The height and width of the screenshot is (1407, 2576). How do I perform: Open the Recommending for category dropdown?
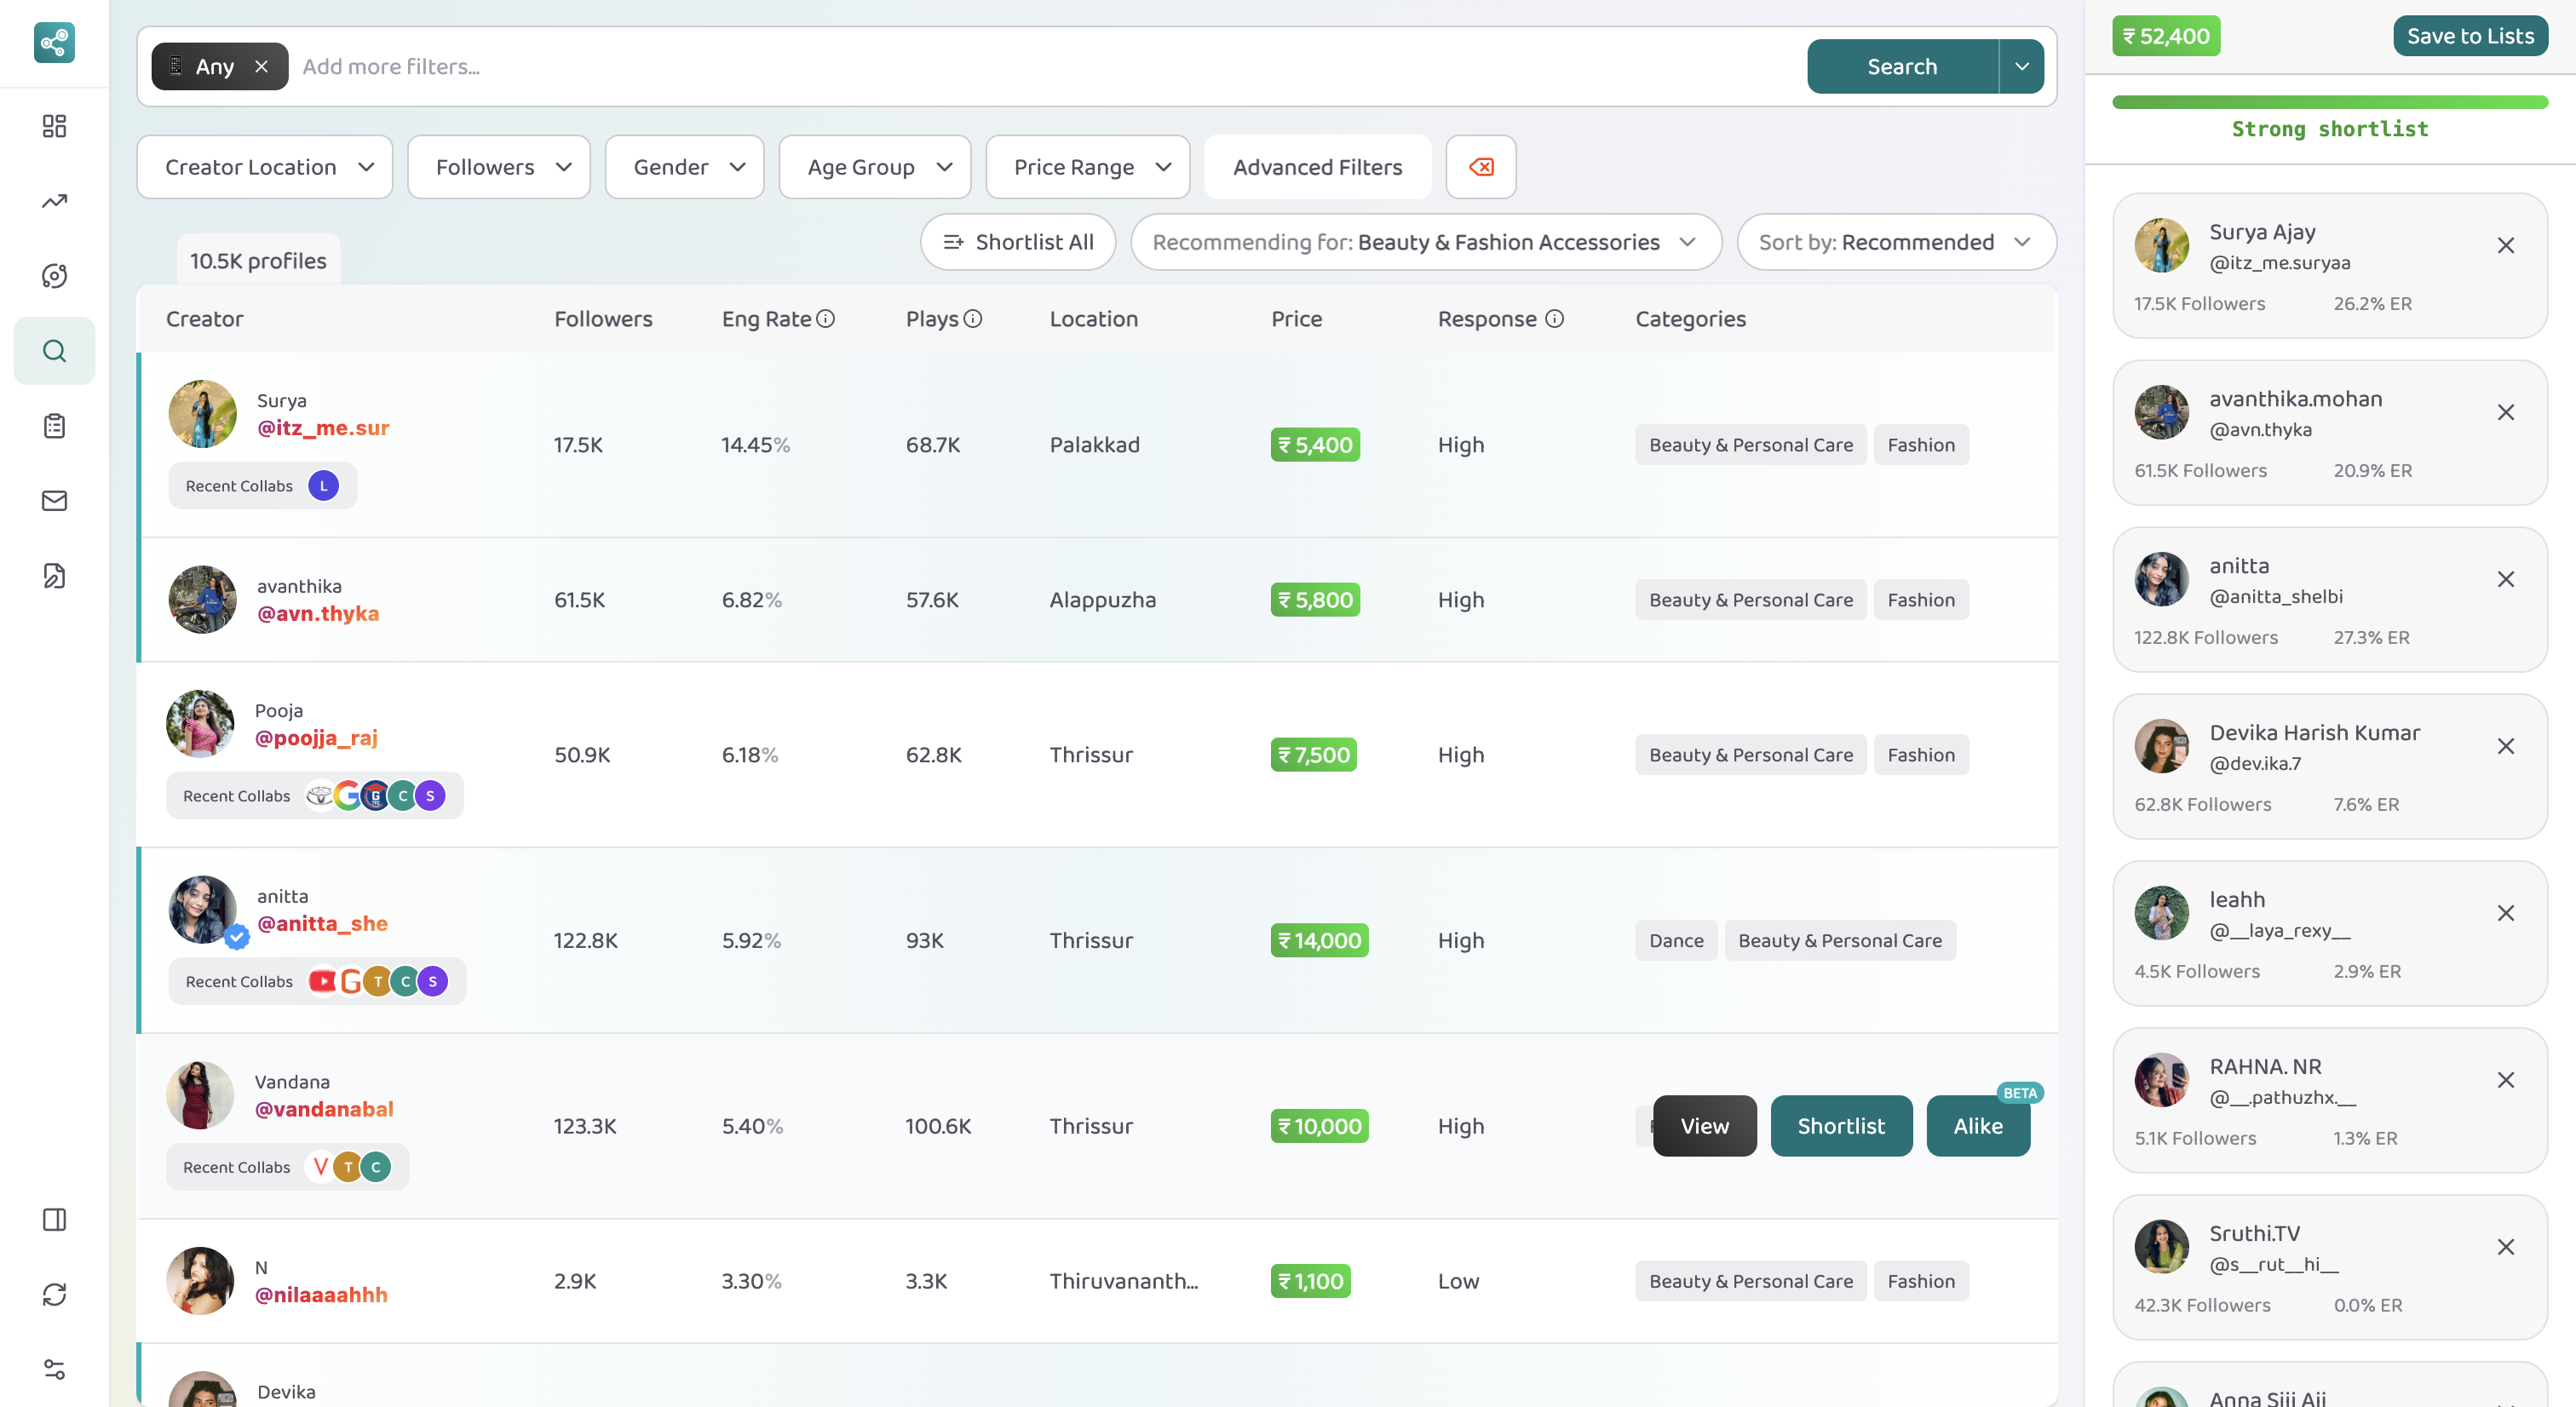[x=1426, y=242]
